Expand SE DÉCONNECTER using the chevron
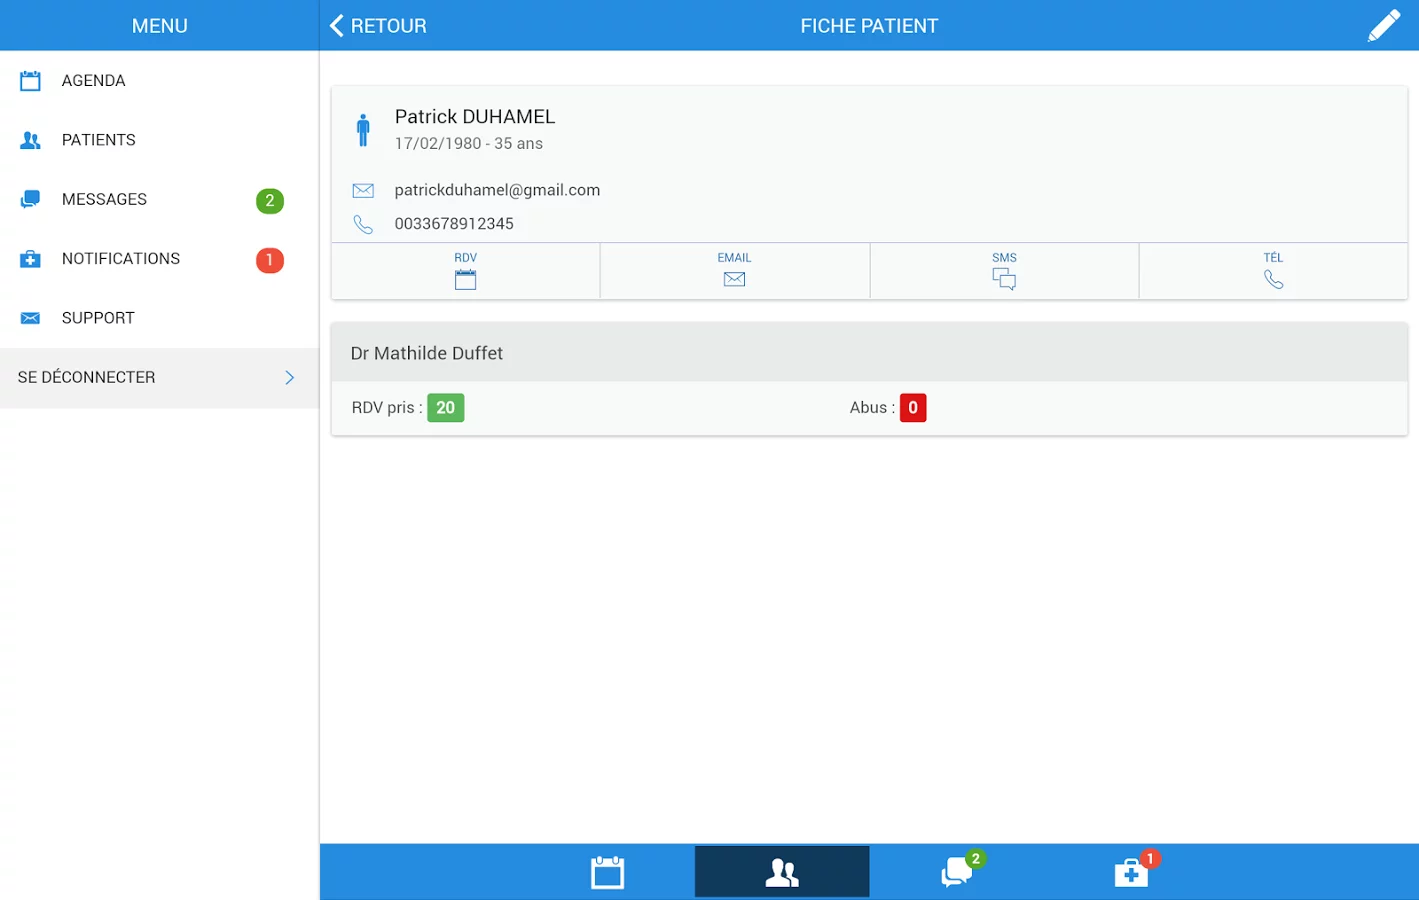The width and height of the screenshot is (1419, 900). [289, 378]
